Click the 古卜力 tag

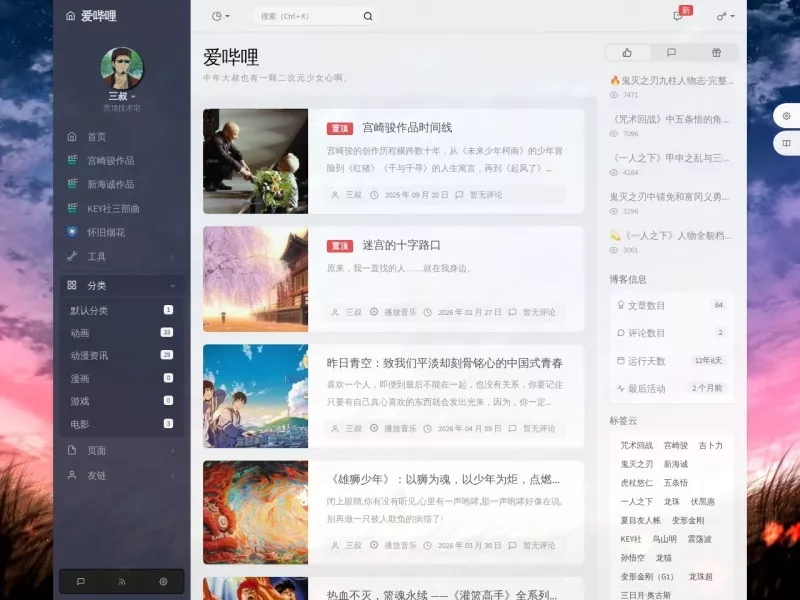tap(710, 445)
